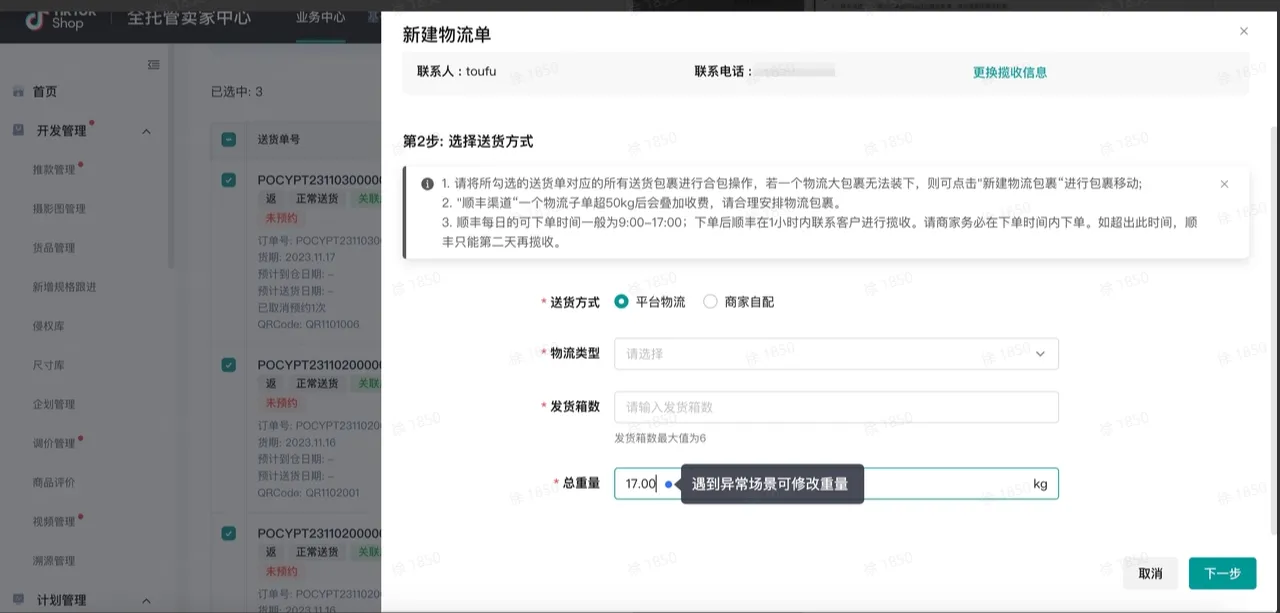Uncheck the first POCYPT2311030000 row checkbox
This screenshot has height=613, width=1280.
point(229,180)
